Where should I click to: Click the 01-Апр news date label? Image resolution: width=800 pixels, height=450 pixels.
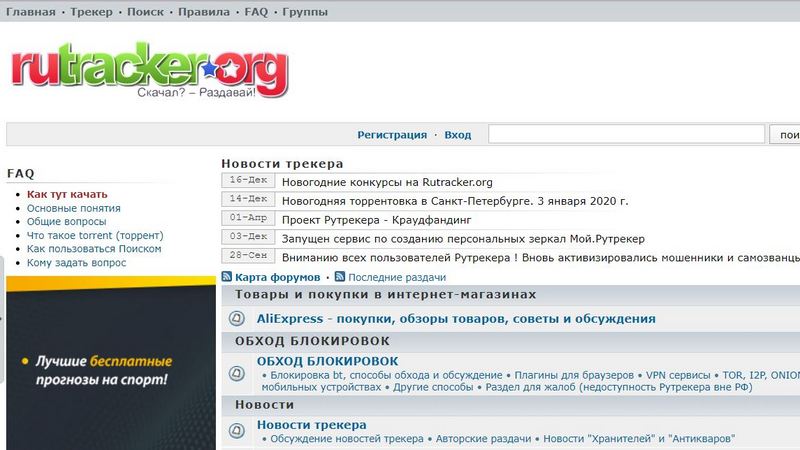[248, 218]
